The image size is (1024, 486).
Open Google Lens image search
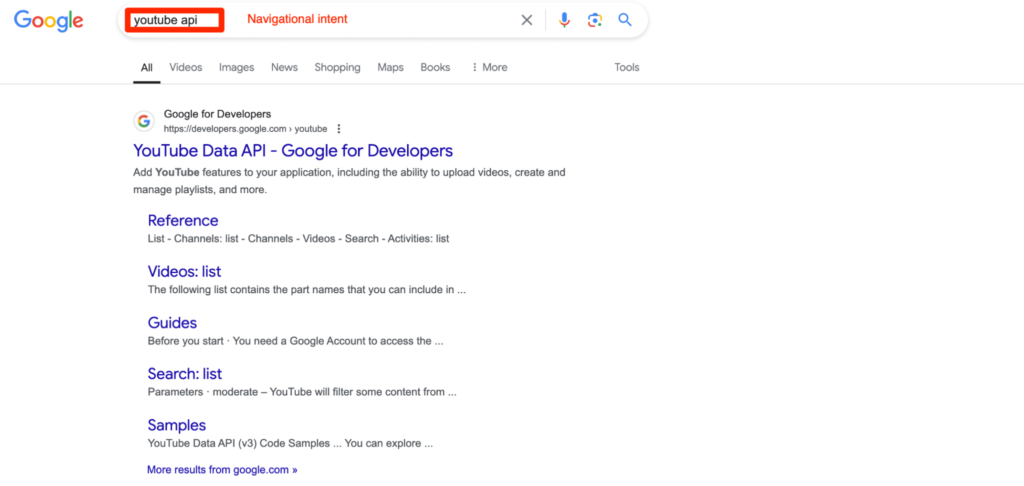click(x=595, y=20)
